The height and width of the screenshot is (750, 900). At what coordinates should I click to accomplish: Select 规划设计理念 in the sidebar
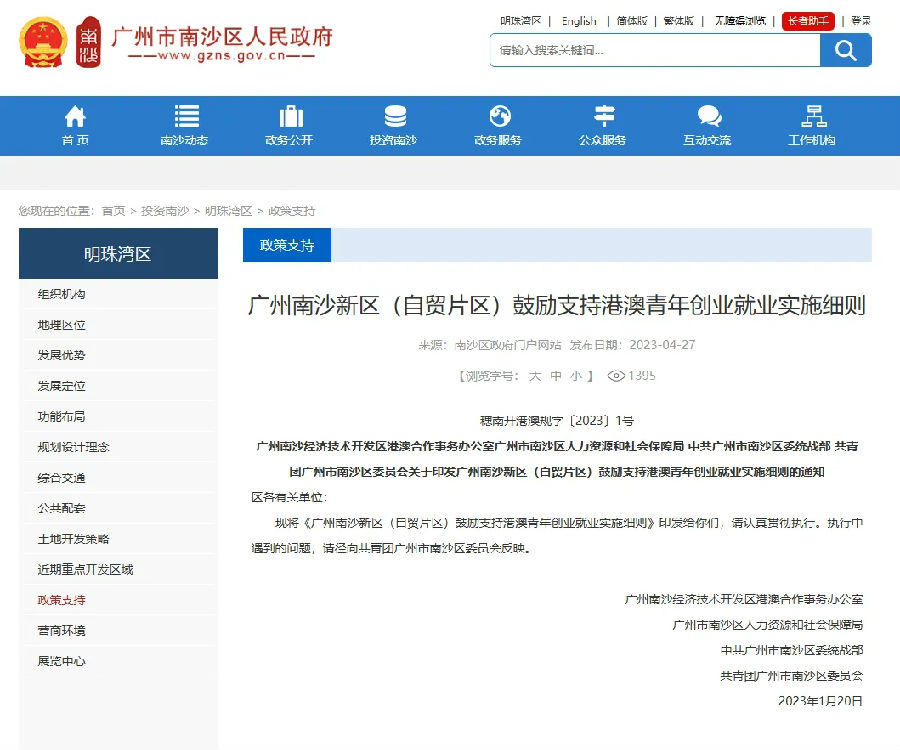(x=73, y=447)
